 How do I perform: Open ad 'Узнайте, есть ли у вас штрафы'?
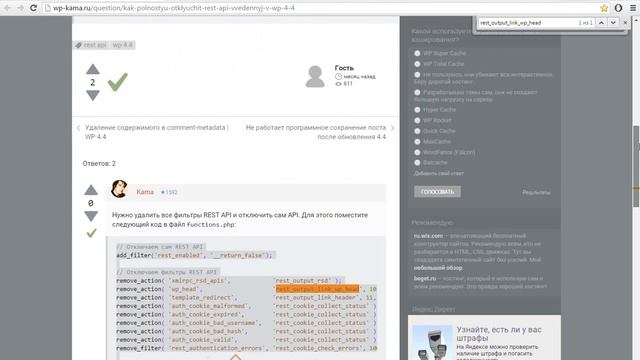coord(499,333)
